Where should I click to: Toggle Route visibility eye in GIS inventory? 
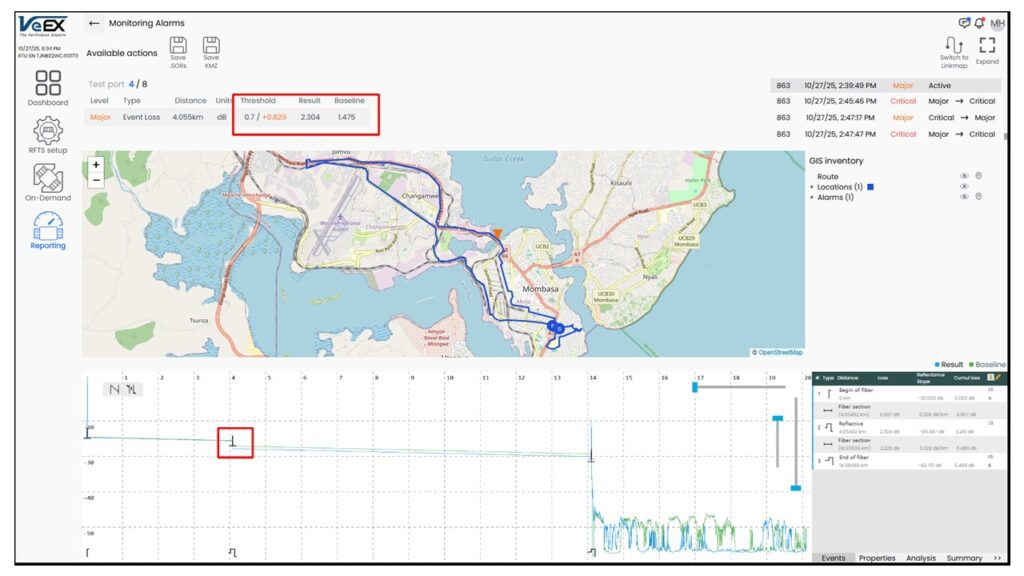click(x=964, y=176)
